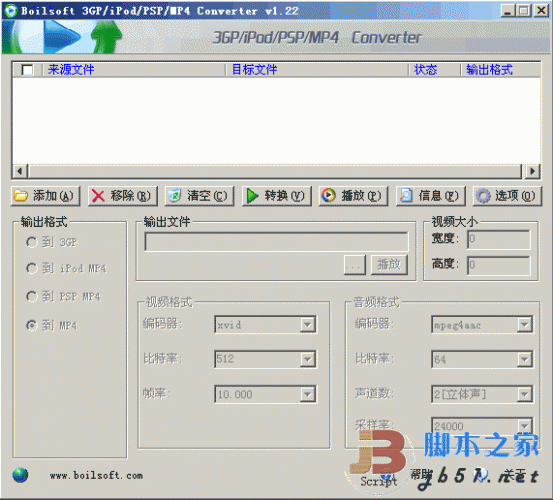This screenshot has width=553, height=500.
Task: Select the 到 MP4 radio button
Action: click(x=32, y=325)
